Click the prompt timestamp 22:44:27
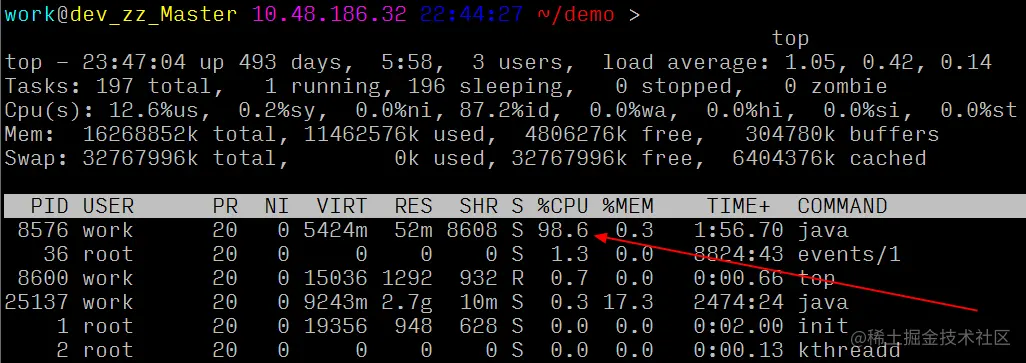 pos(471,15)
